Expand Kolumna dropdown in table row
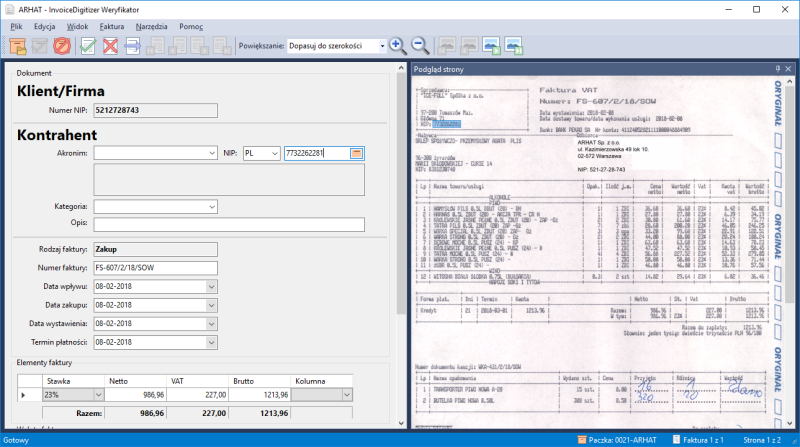Viewport: 800px width, 447px height. point(347,395)
